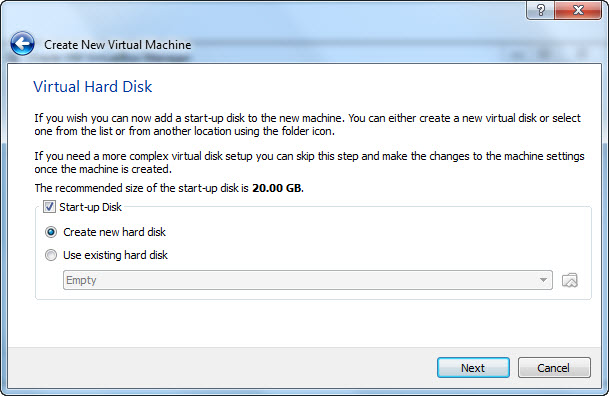Open the Empty hard disk combo box
Image resolution: width=609 pixels, height=396 pixels.
308,280
